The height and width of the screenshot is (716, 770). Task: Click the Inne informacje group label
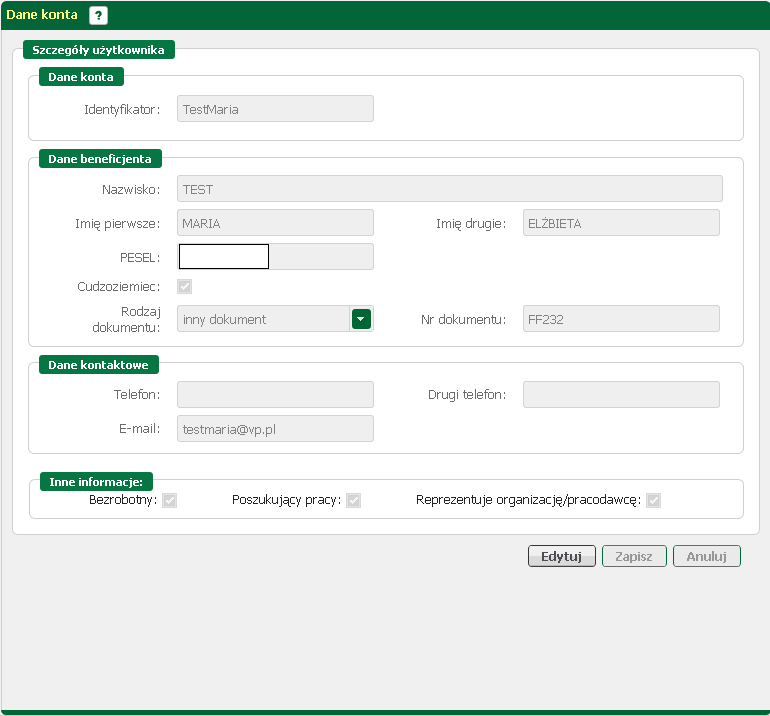[x=96, y=482]
